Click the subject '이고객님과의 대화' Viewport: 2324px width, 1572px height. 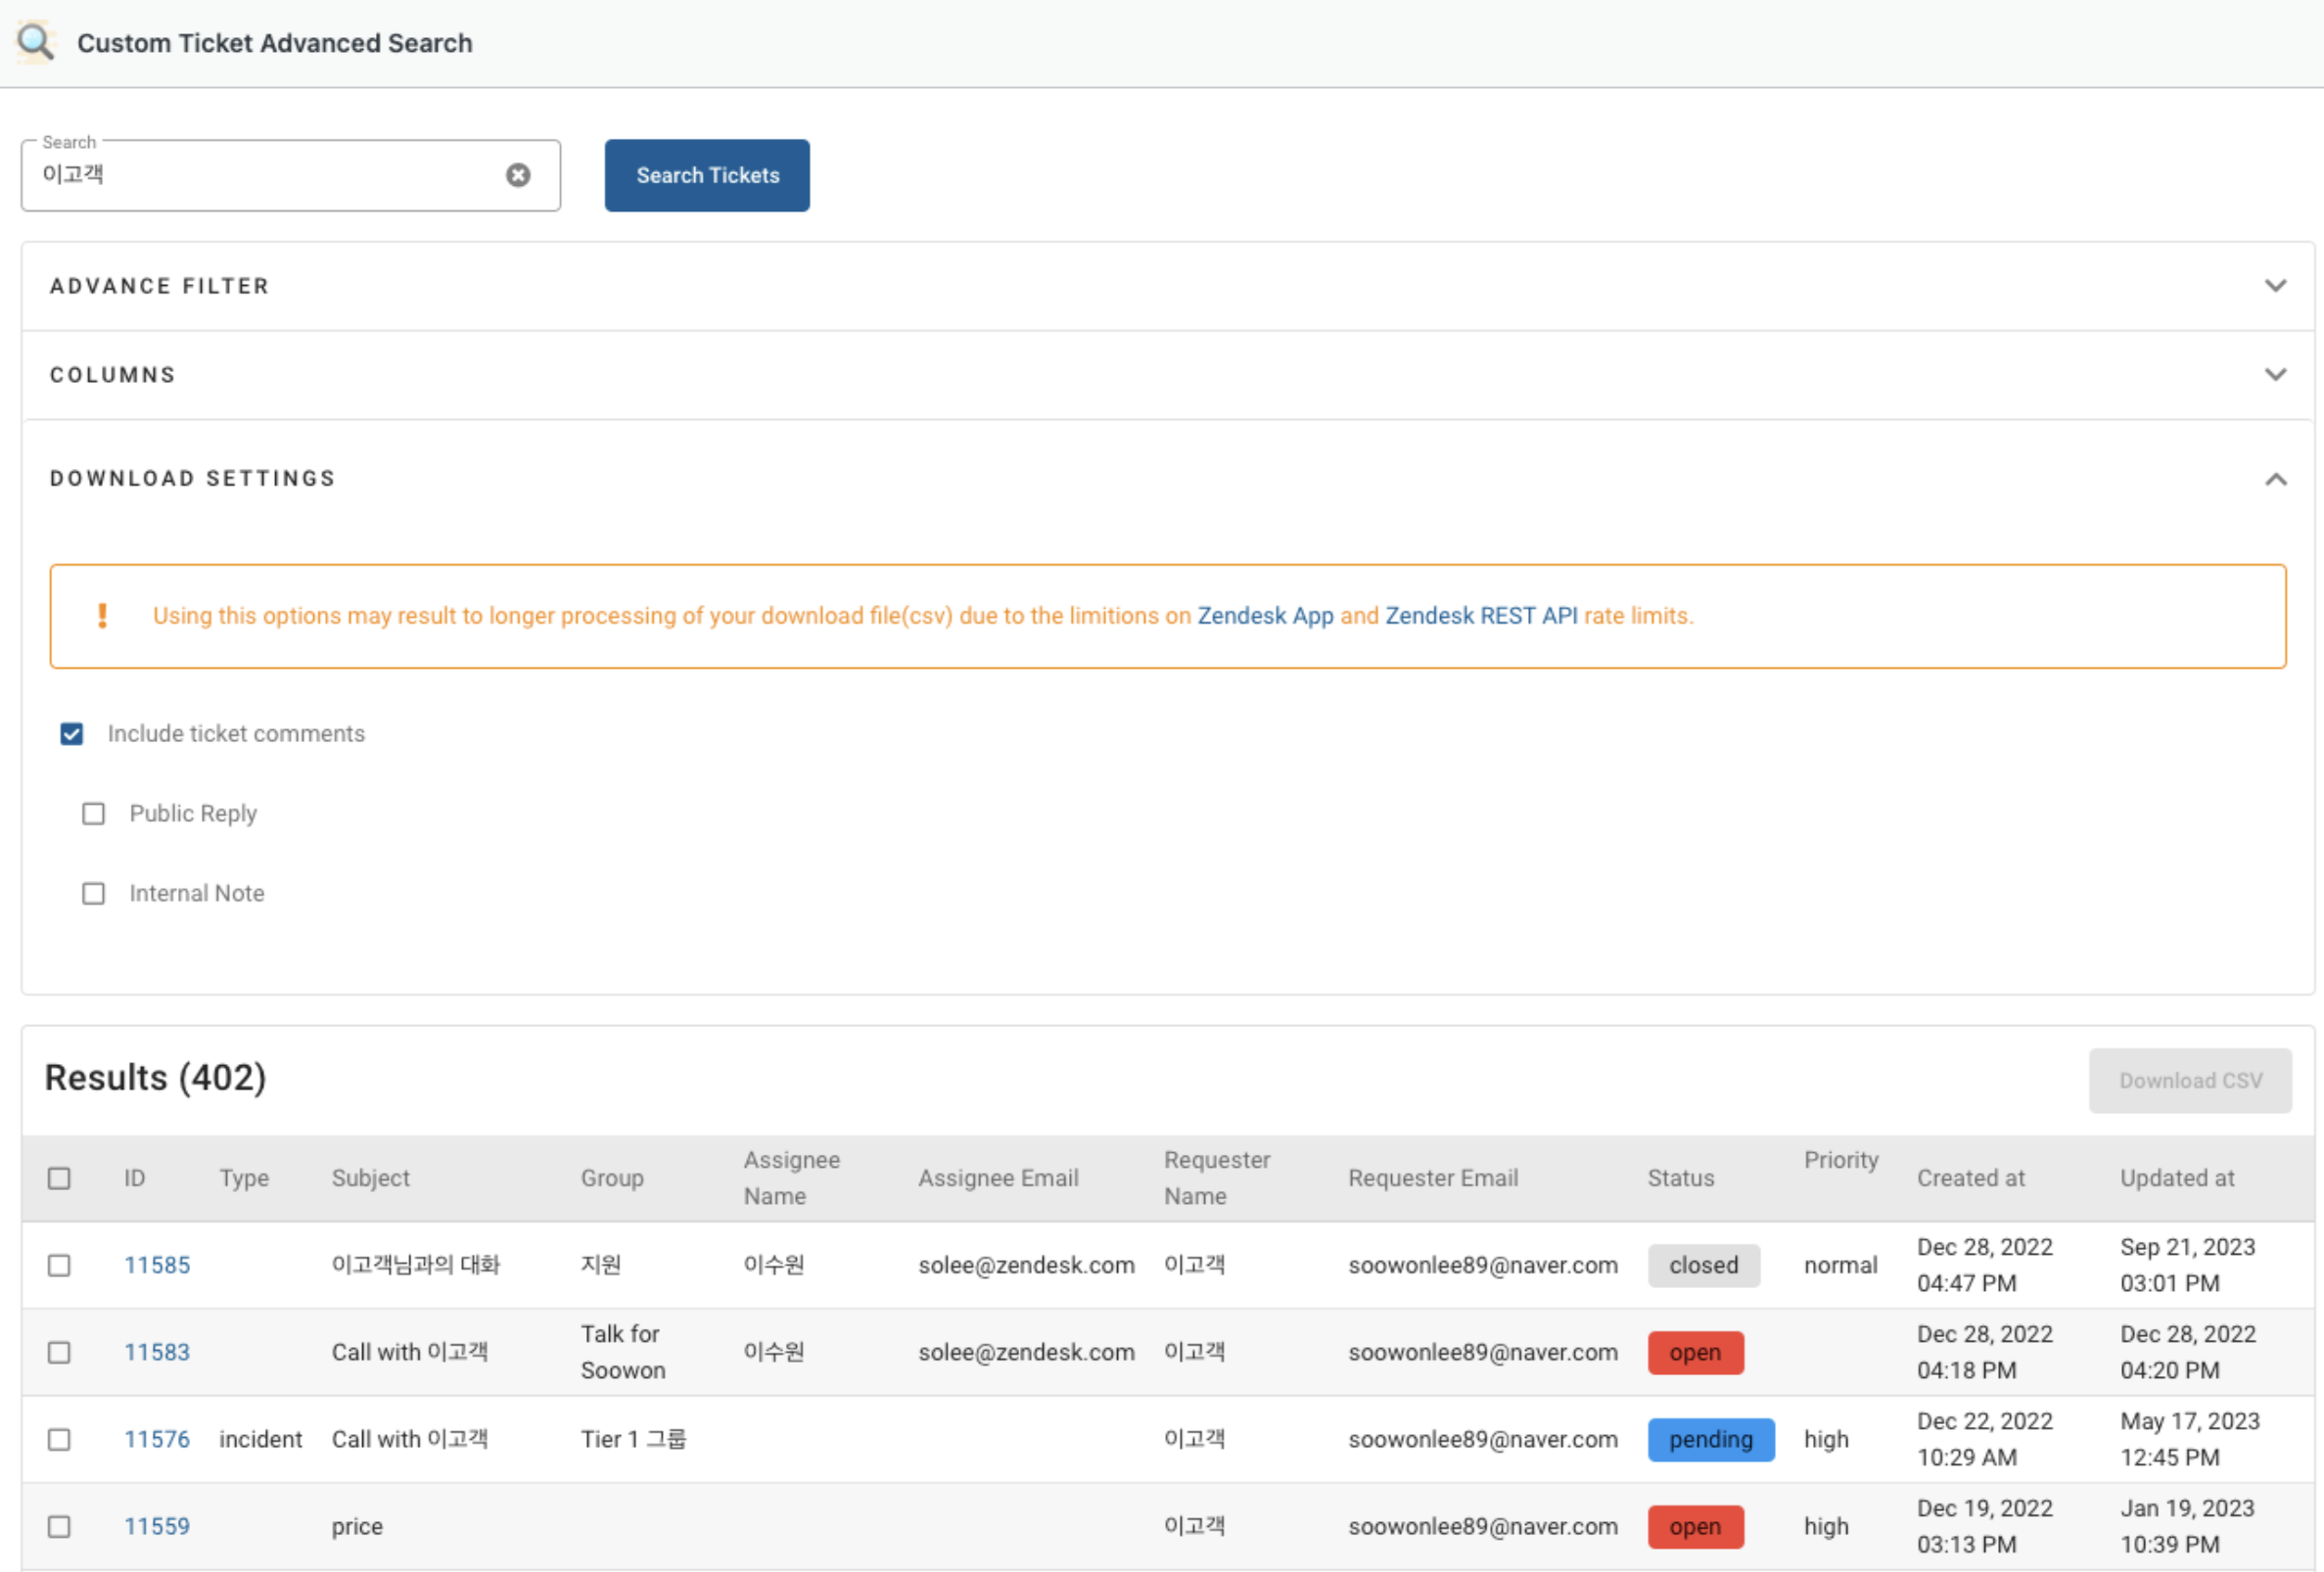tap(415, 1265)
